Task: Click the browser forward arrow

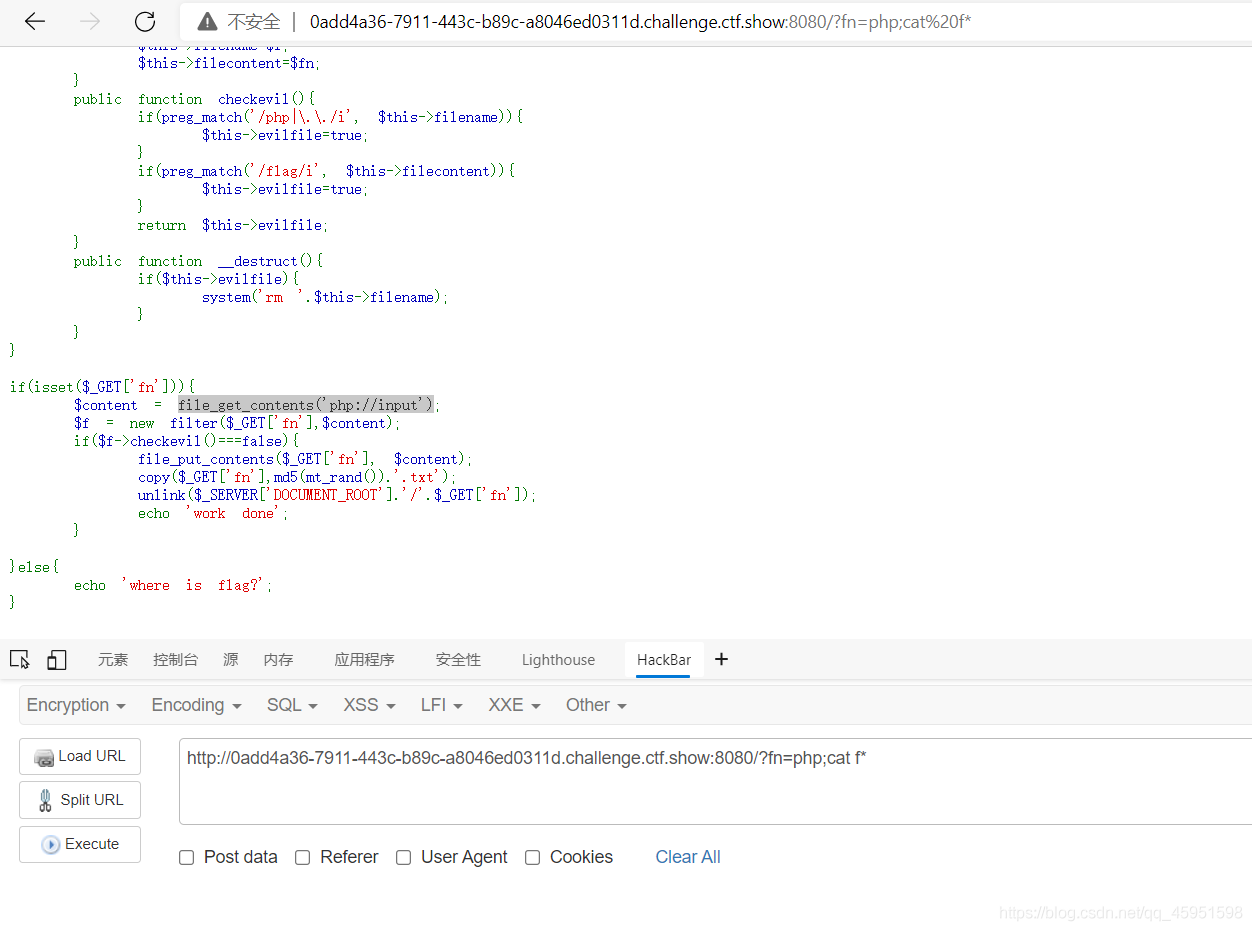Action: 90,21
